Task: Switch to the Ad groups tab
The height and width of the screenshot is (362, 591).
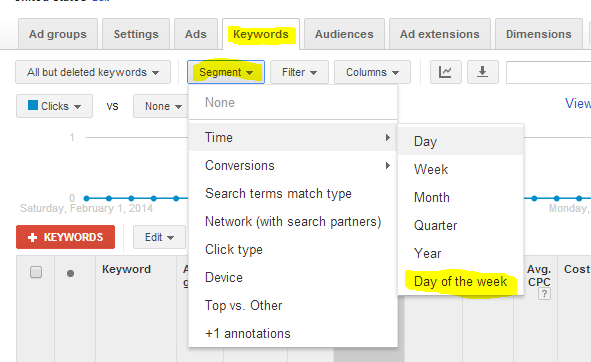Action: 58,34
